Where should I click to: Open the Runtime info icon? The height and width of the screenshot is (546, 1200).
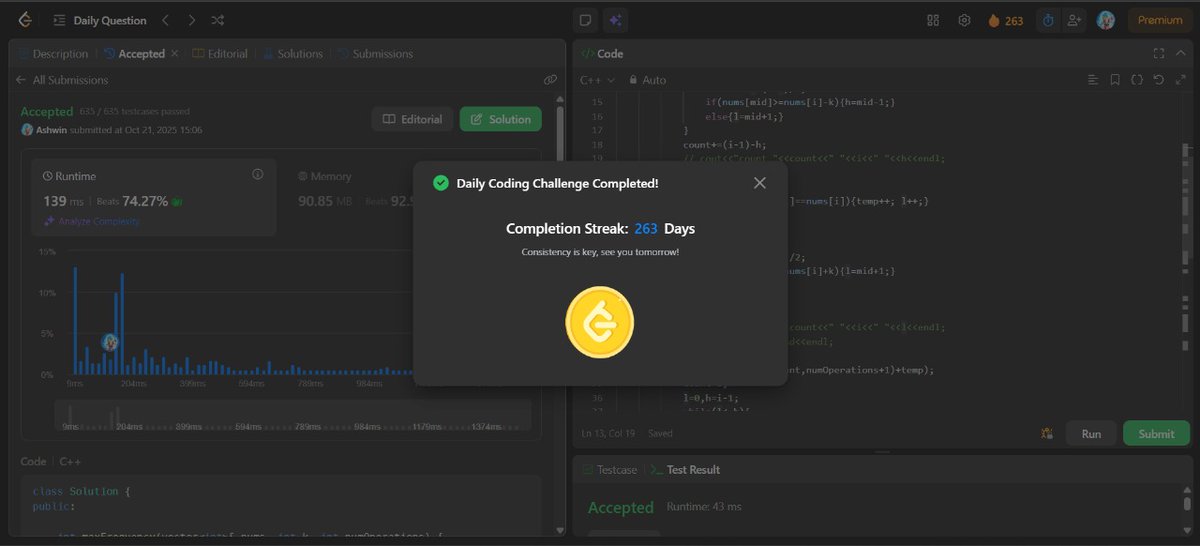(x=257, y=174)
